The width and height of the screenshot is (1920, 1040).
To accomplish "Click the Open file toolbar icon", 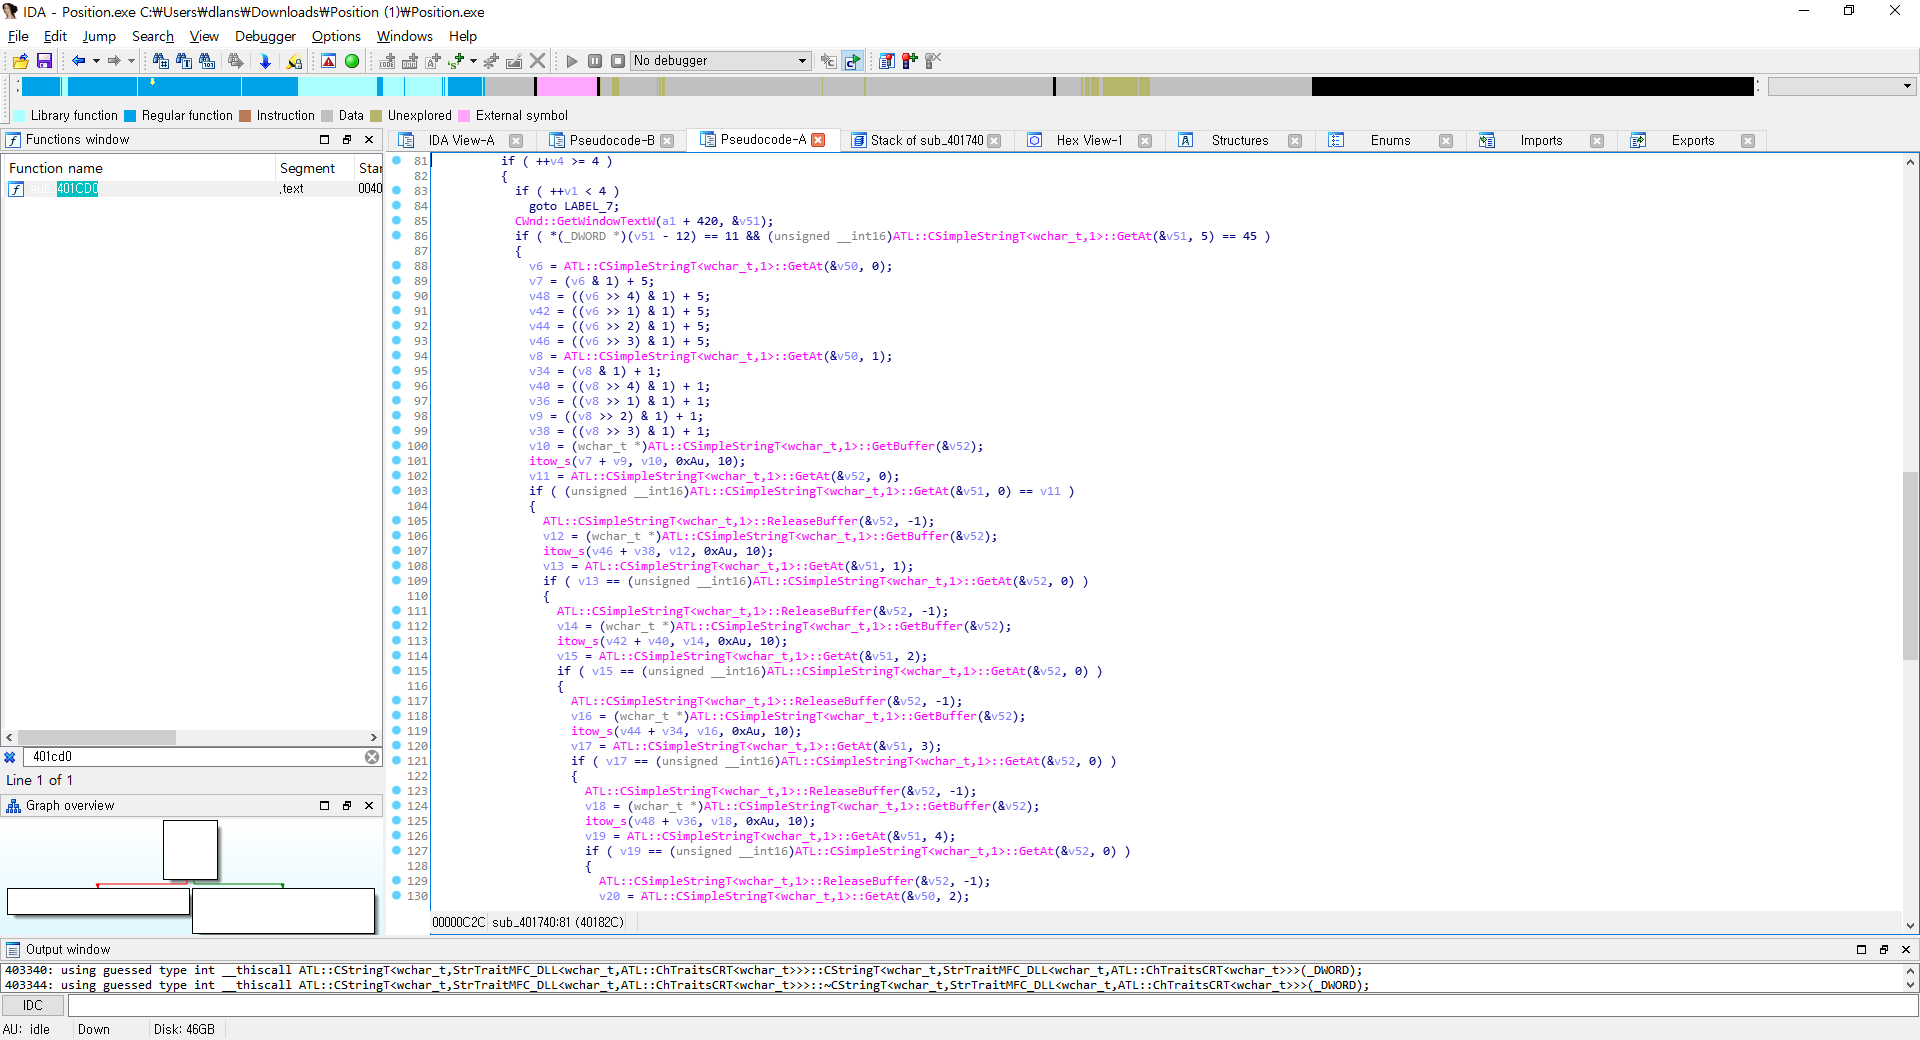I will tap(20, 61).
